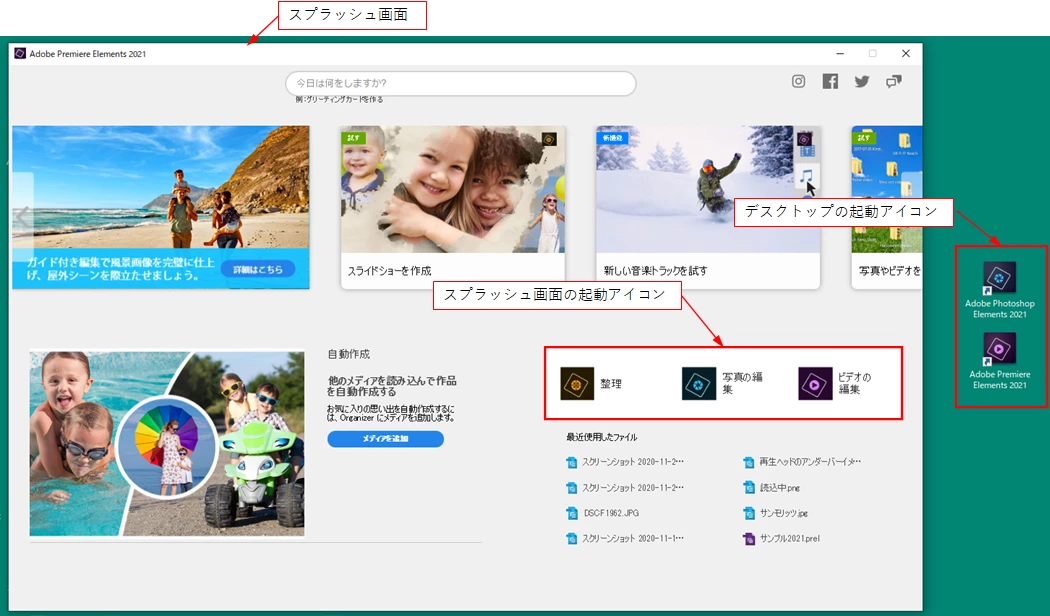Open recent file DSCF1962.JPG

(603, 513)
